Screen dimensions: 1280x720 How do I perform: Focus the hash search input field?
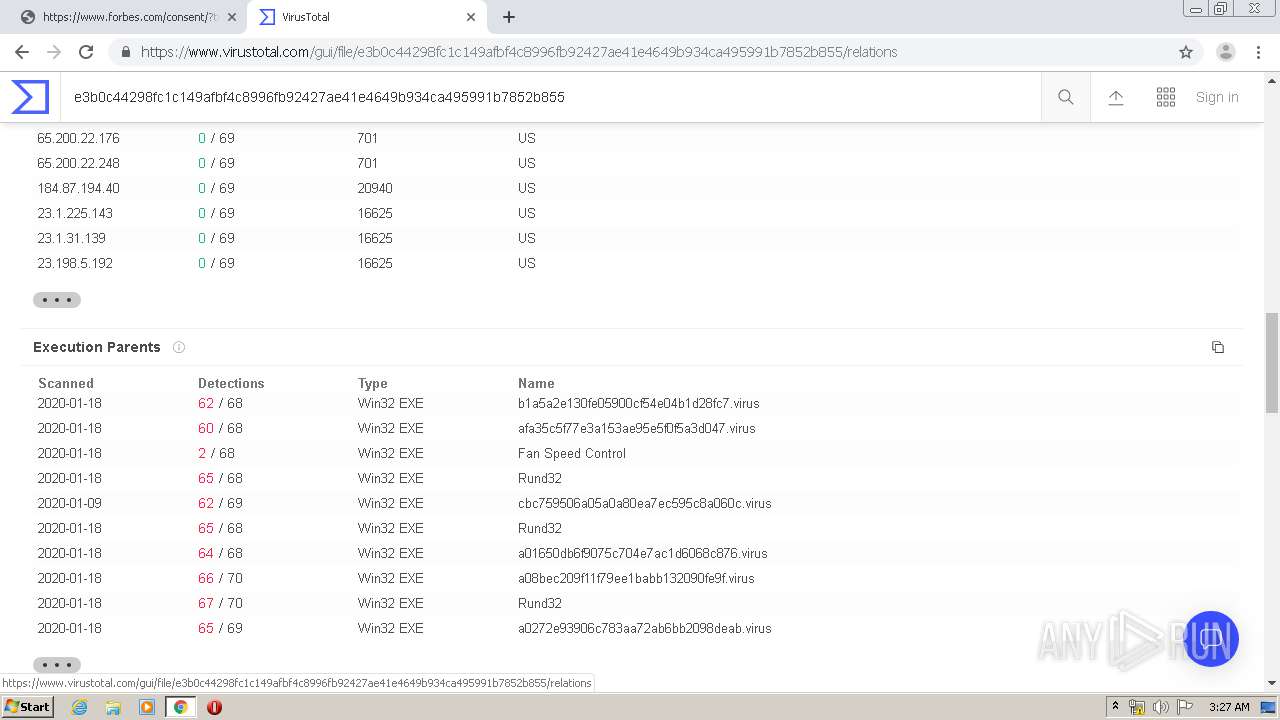550,97
